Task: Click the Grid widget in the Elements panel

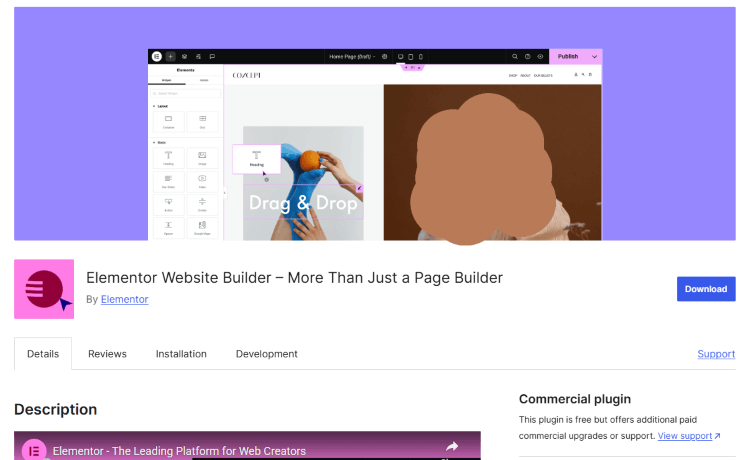Action: pos(202,121)
